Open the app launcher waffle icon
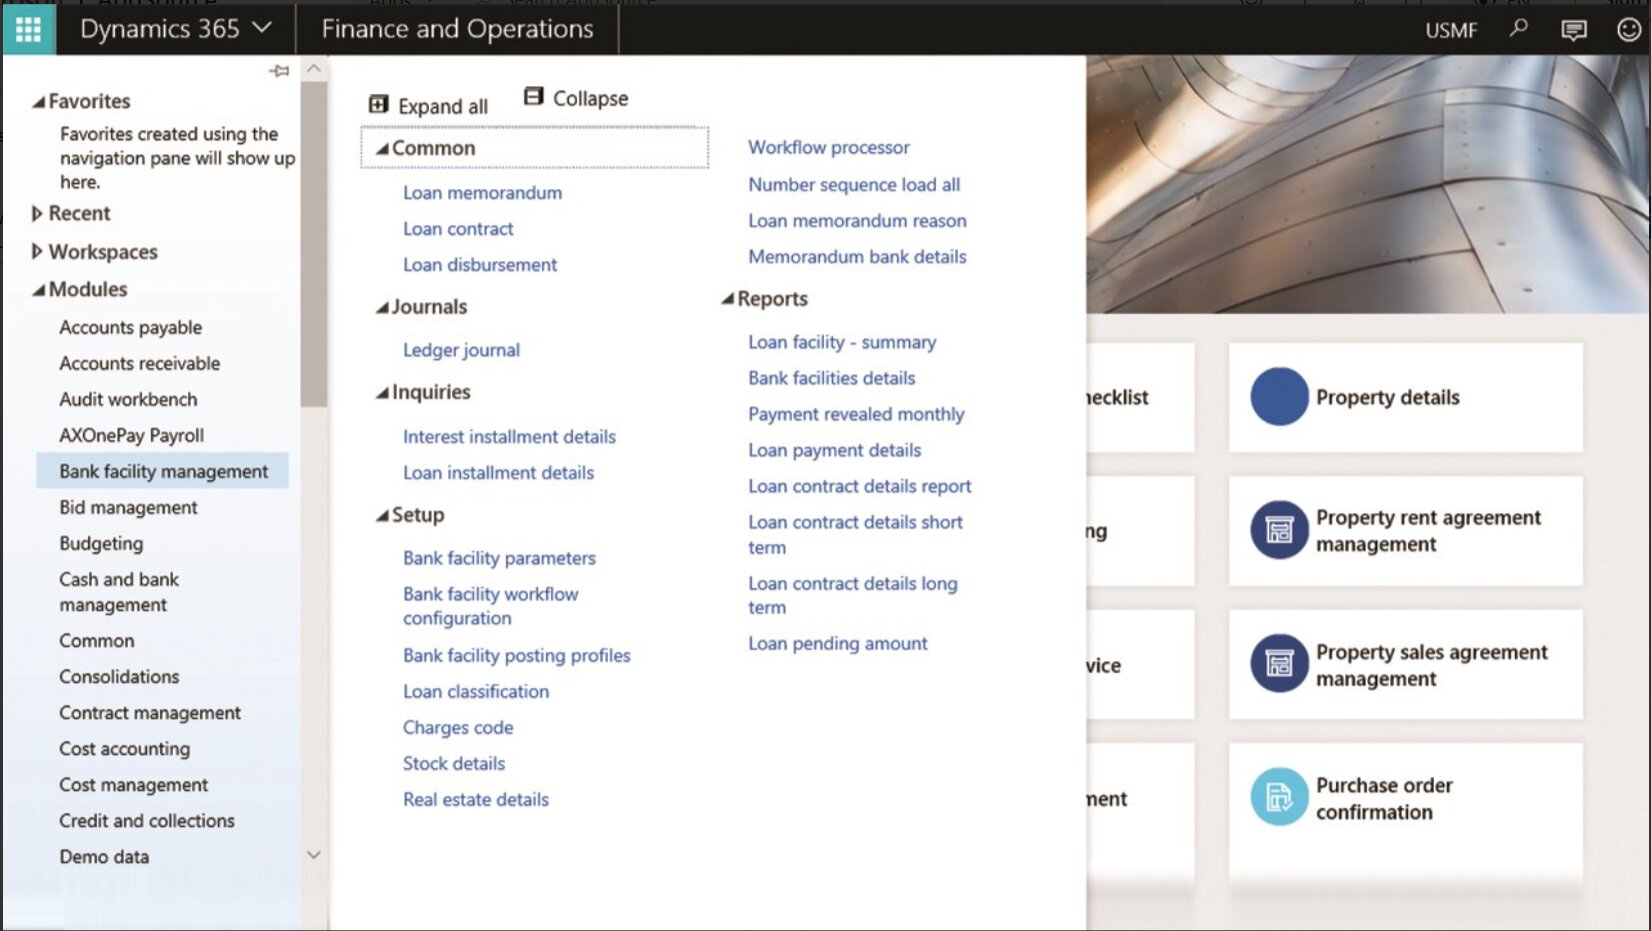 (x=28, y=30)
